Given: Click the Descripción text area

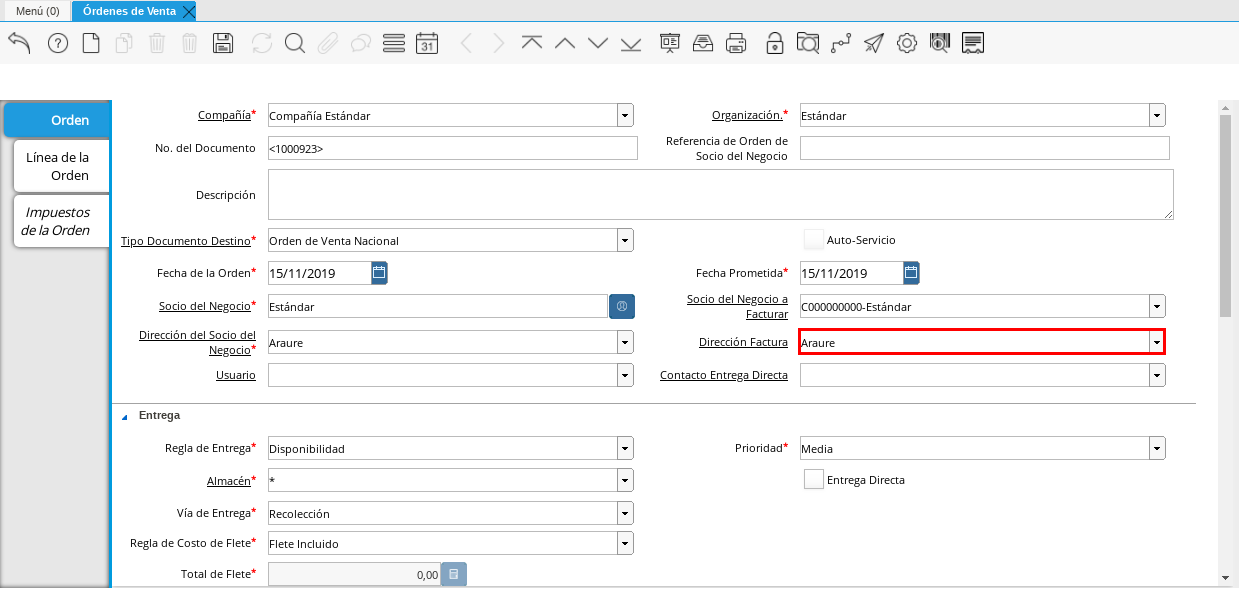Looking at the screenshot, I should click(x=720, y=194).
